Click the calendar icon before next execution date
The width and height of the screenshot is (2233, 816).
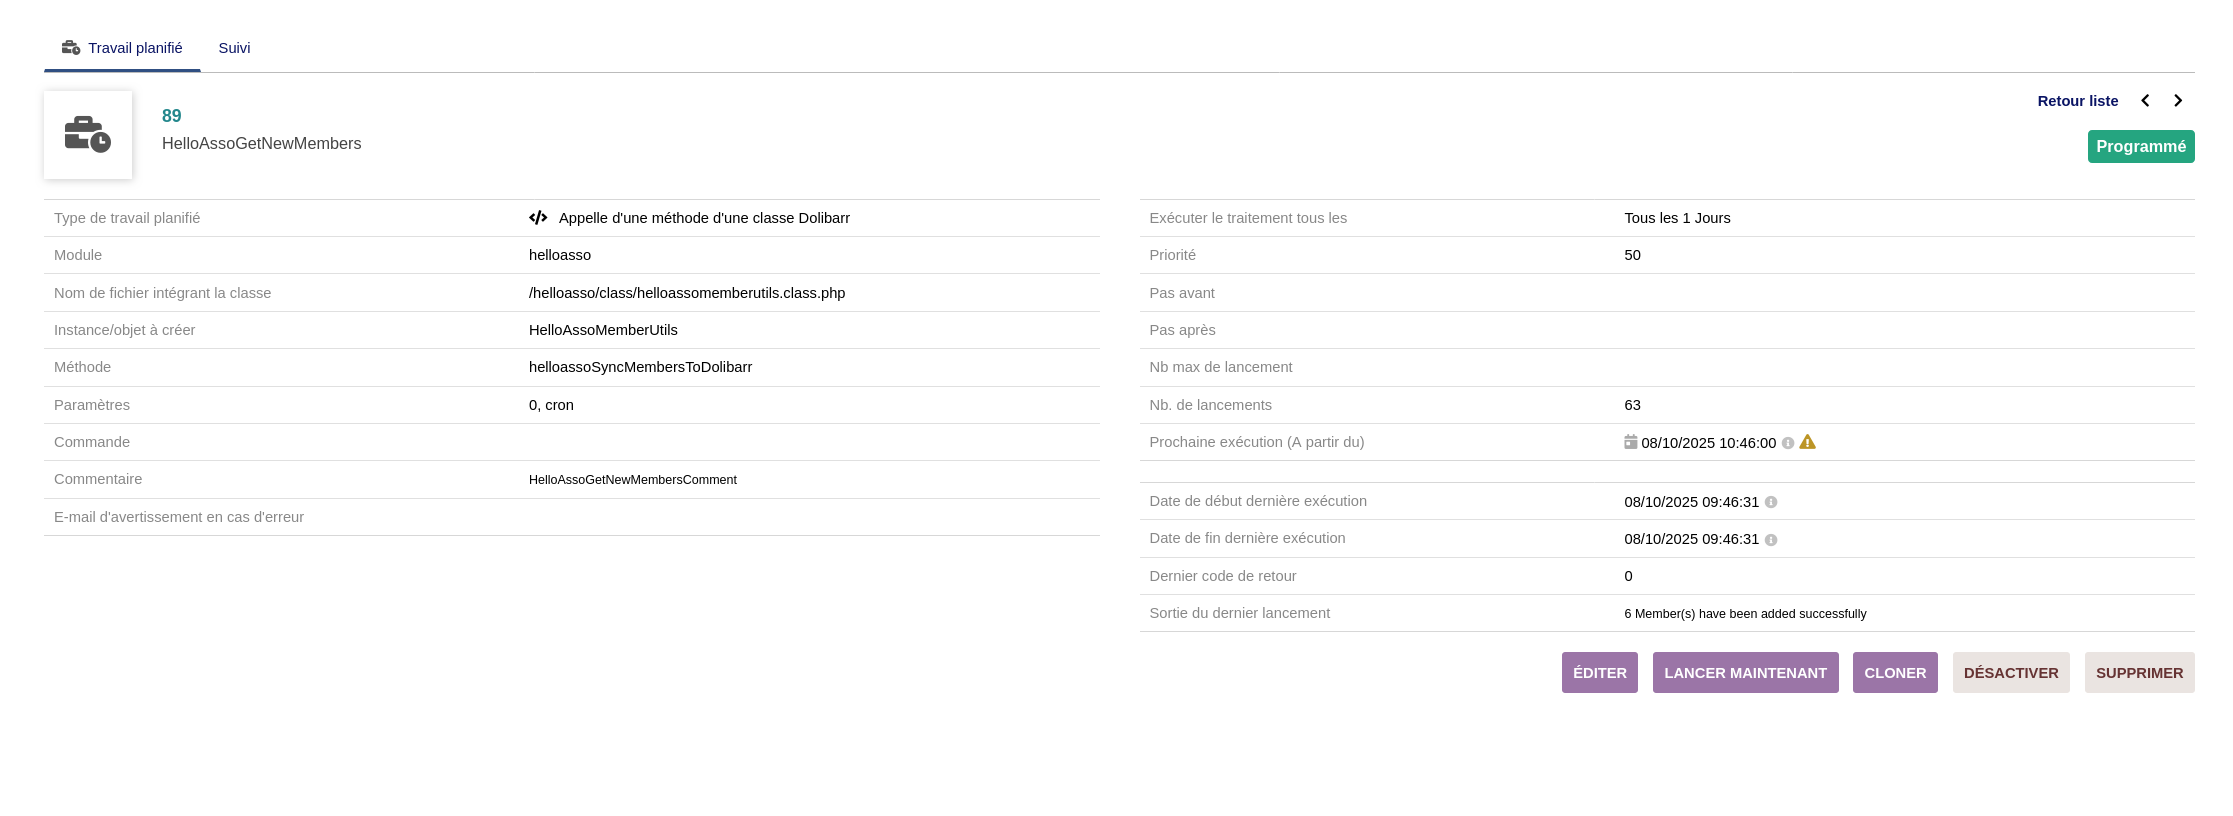(1630, 442)
